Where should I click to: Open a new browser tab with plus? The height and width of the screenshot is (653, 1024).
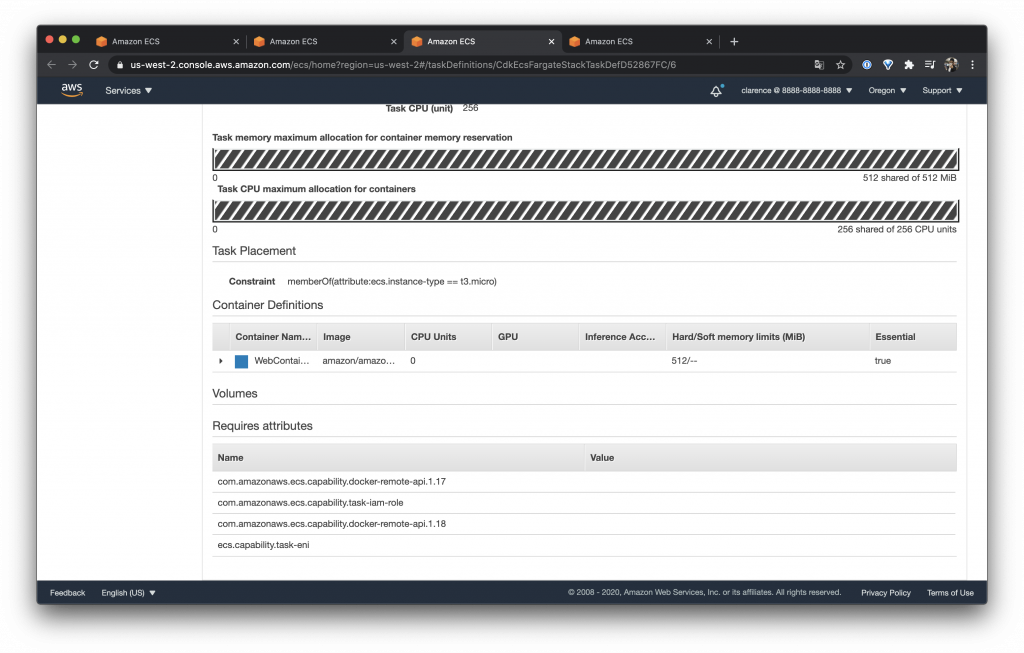(x=734, y=41)
